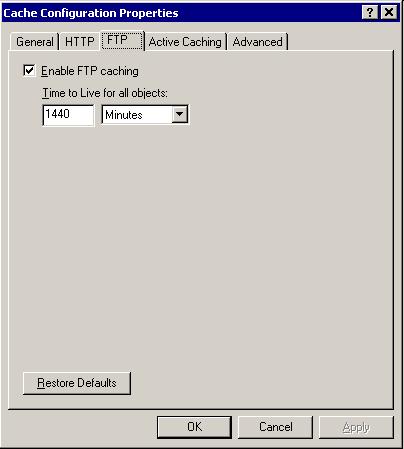
Task: Click the word Minutes inside the combo box
Action: click(124, 115)
